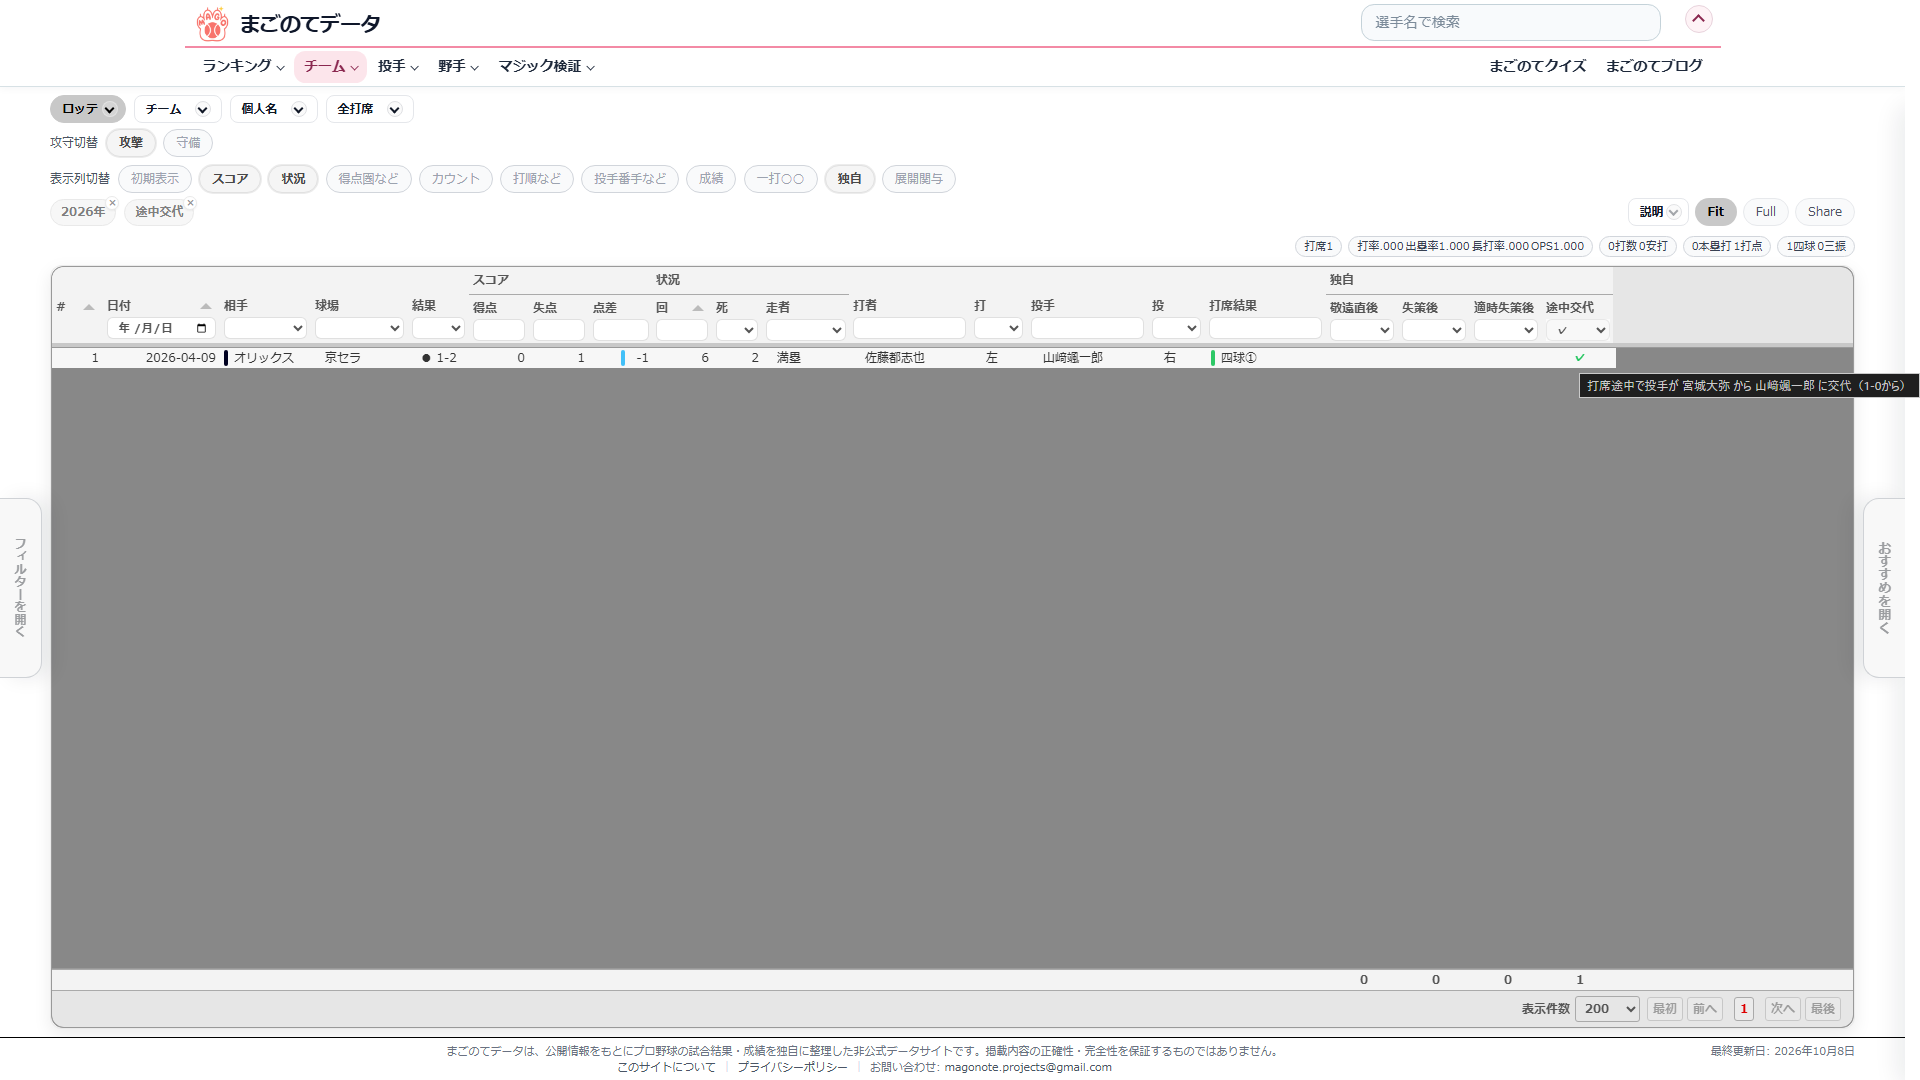1920x1080 pixels.
Task: Click the Share button
Action: 1824,212
